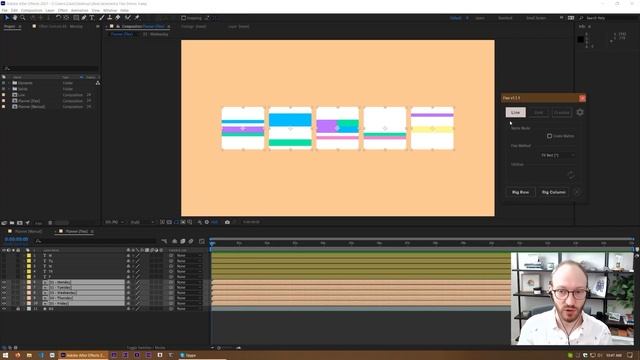Open Flex panel settings gear
The width and height of the screenshot is (640, 360).
click(x=580, y=112)
